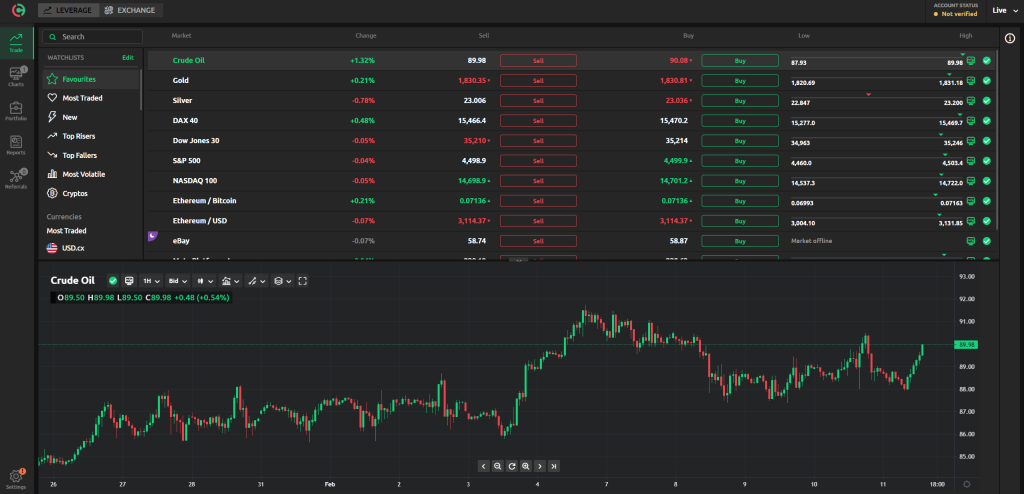1024x494 pixels.
Task: Click the Search markets field
Action: point(94,37)
